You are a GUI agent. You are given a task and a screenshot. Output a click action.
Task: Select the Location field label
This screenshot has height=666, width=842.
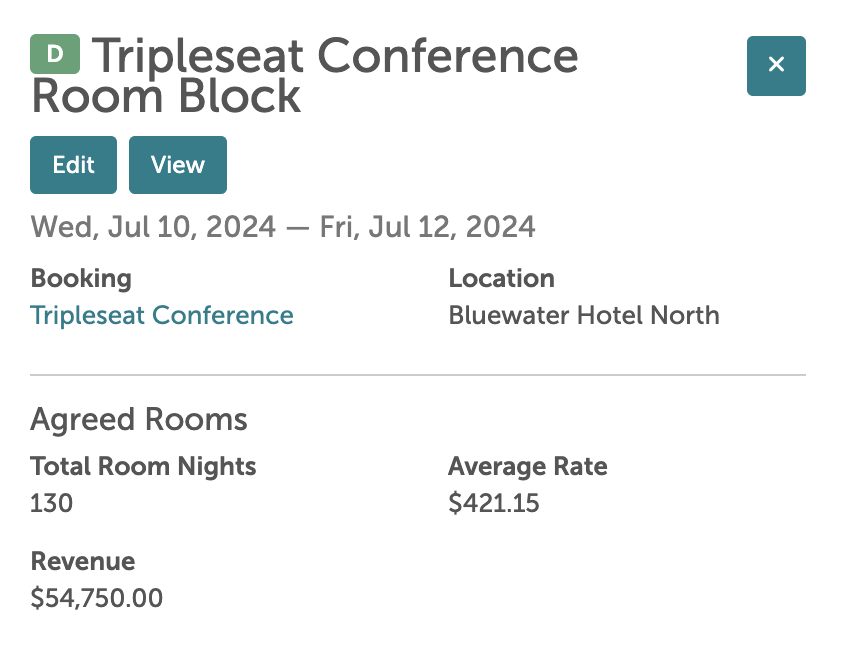tap(501, 279)
